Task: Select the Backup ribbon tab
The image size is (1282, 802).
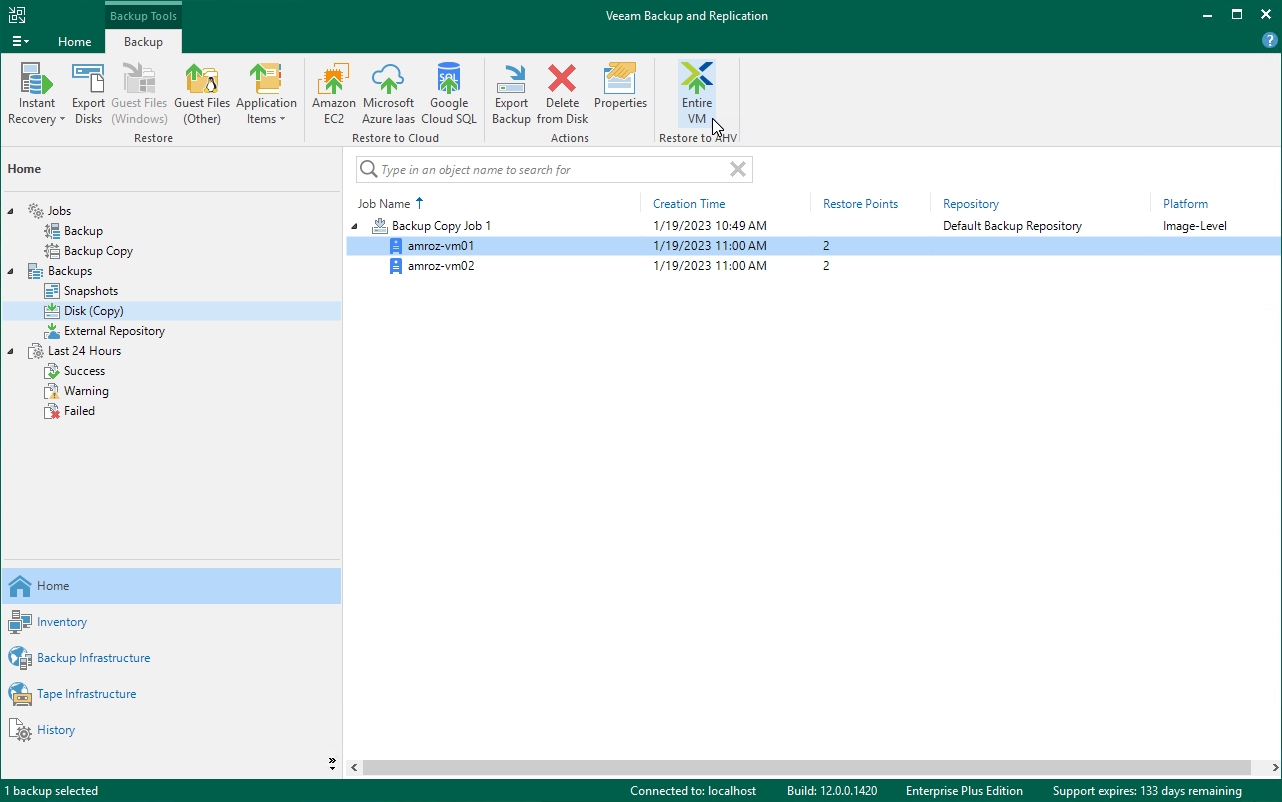Action: click(x=143, y=42)
